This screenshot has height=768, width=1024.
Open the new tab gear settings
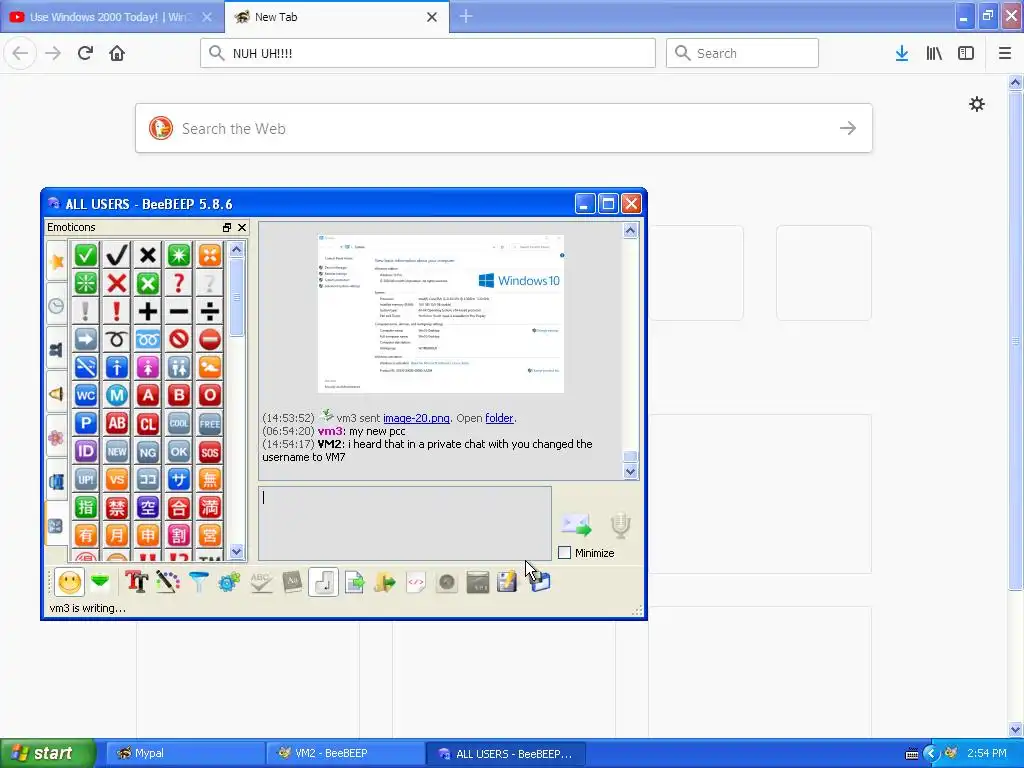pos(976,104)
